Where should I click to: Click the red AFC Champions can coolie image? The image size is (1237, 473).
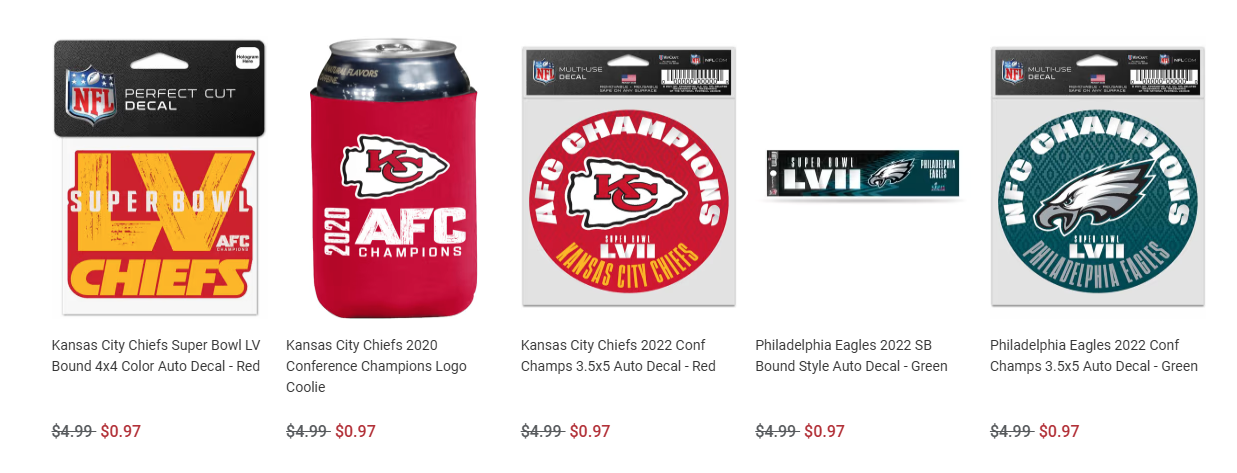tap(394, 179)
